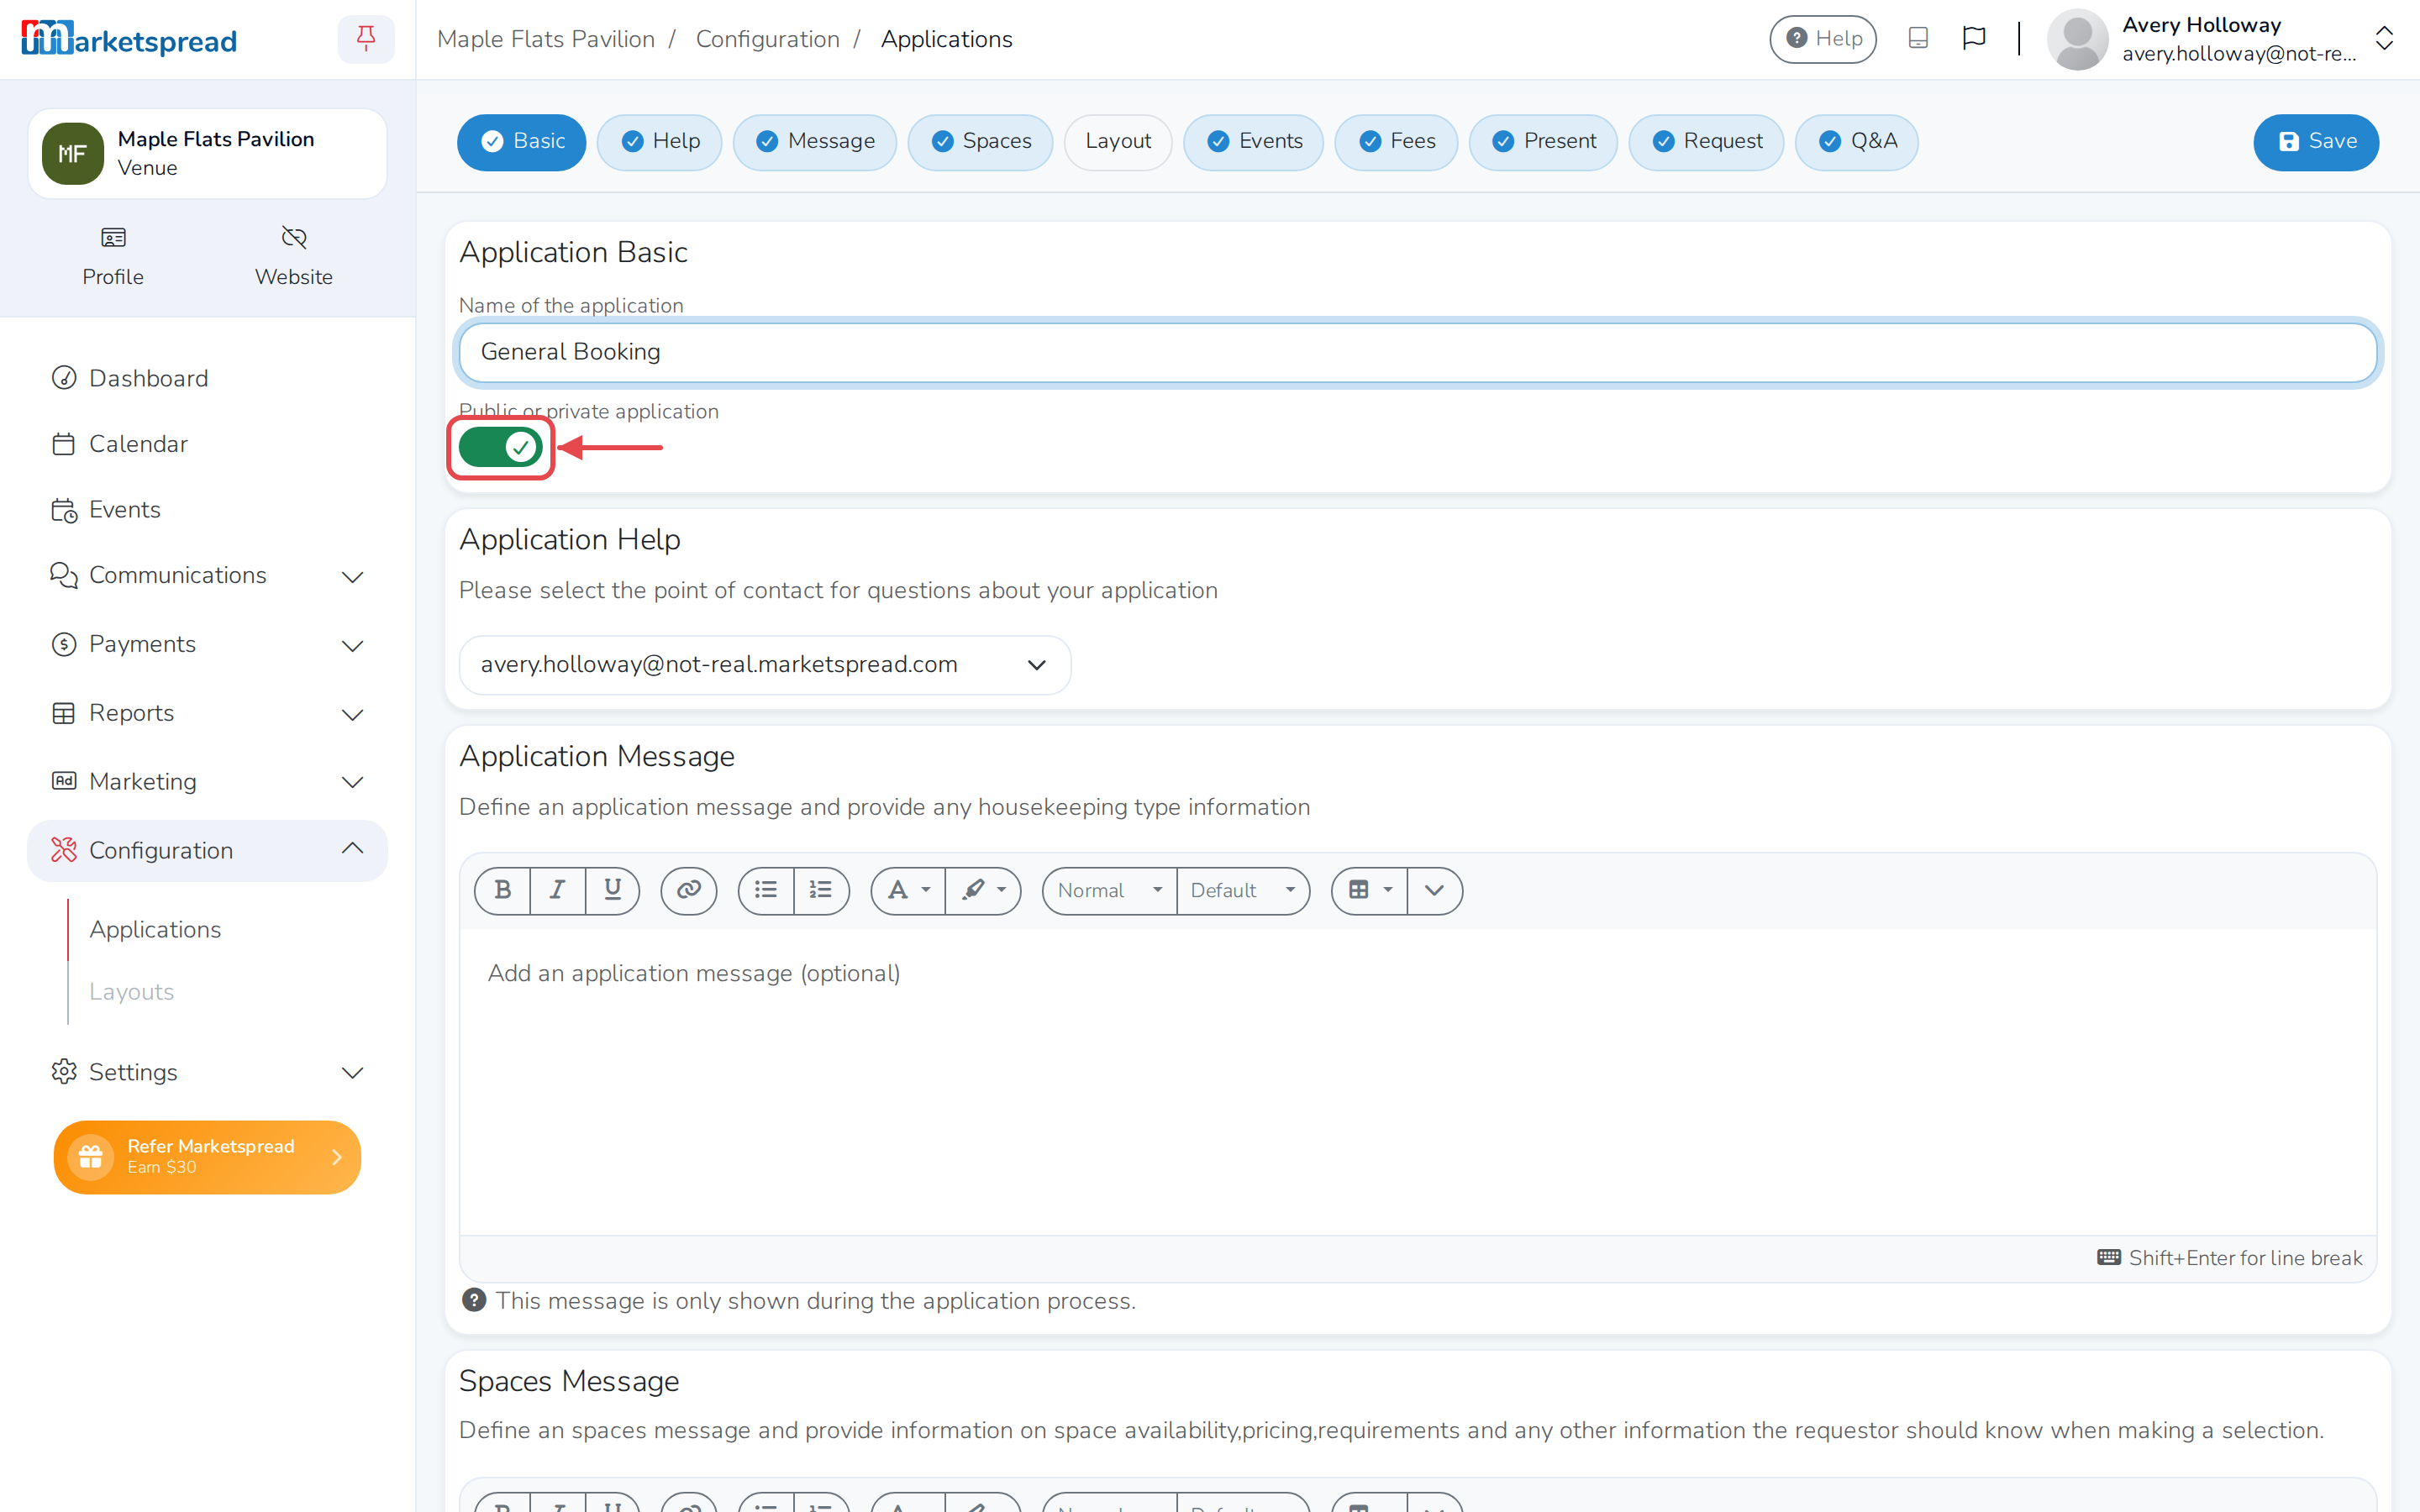Insert link in Application Message editor

(688, 890)
